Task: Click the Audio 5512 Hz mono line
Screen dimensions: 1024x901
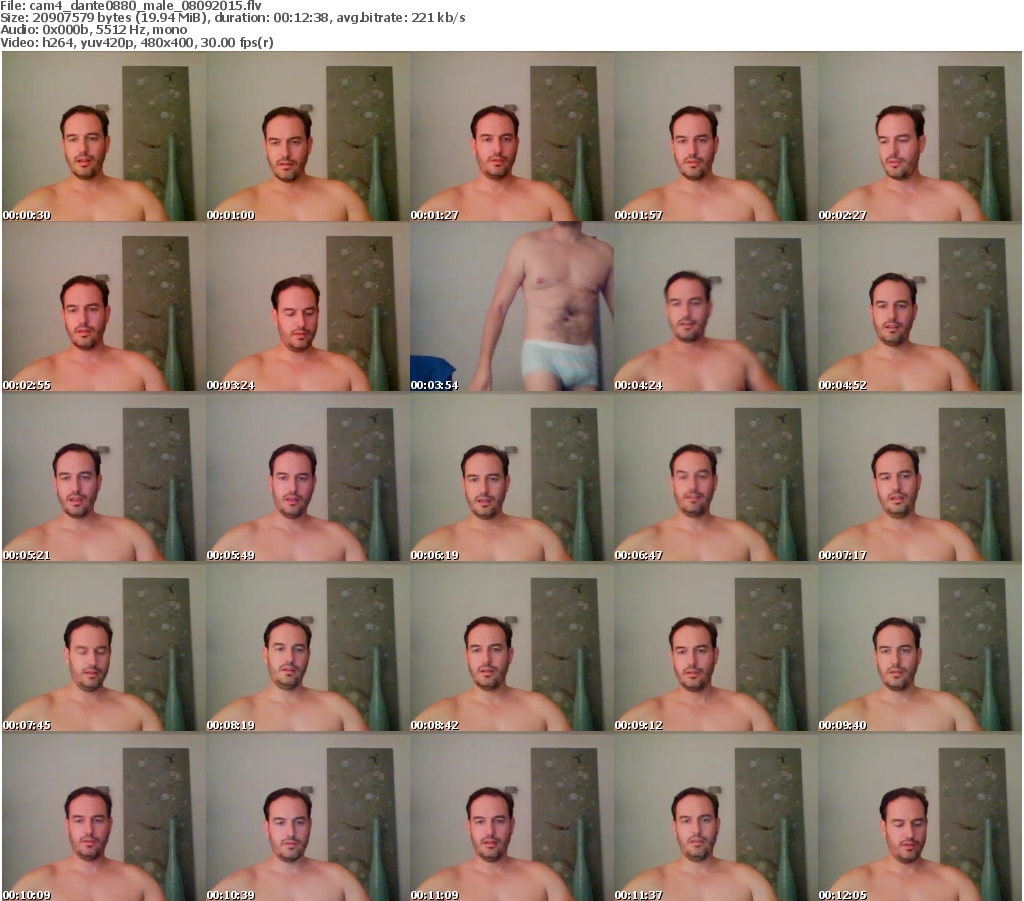Action: coord(93,30)
